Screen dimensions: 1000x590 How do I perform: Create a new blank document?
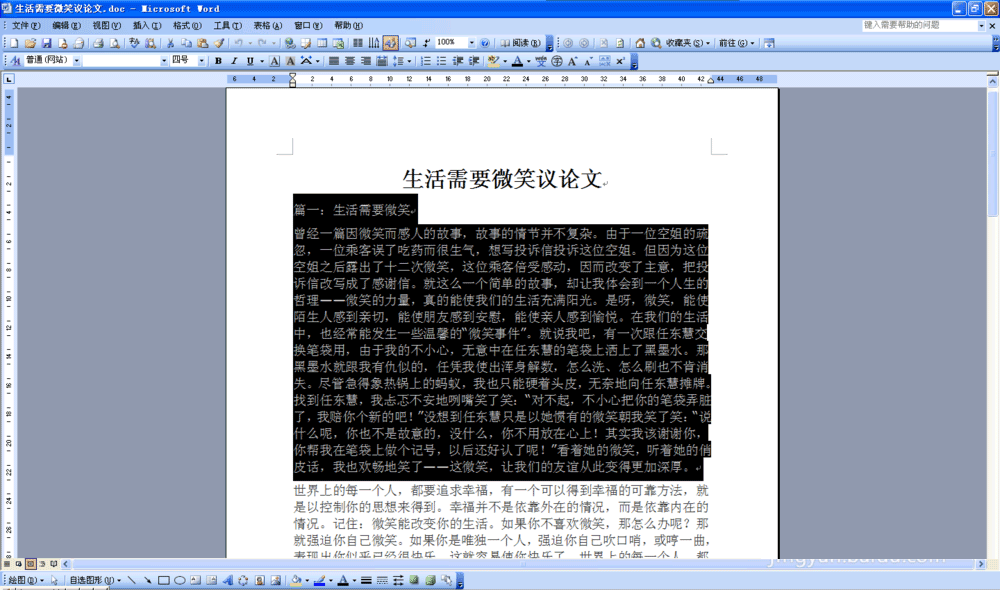point(14,43)
